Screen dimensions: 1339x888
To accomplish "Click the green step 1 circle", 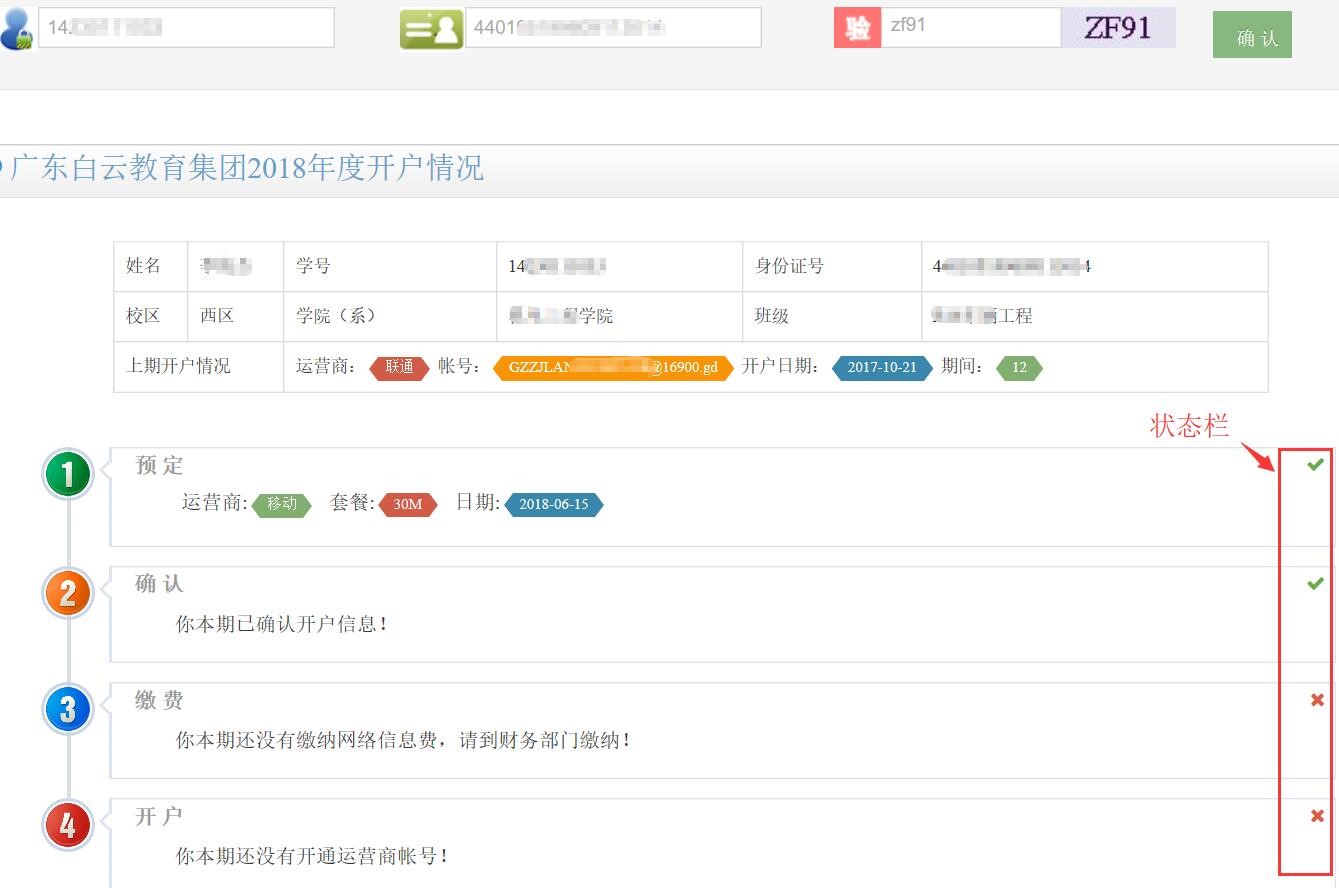I will coord(67,475).
